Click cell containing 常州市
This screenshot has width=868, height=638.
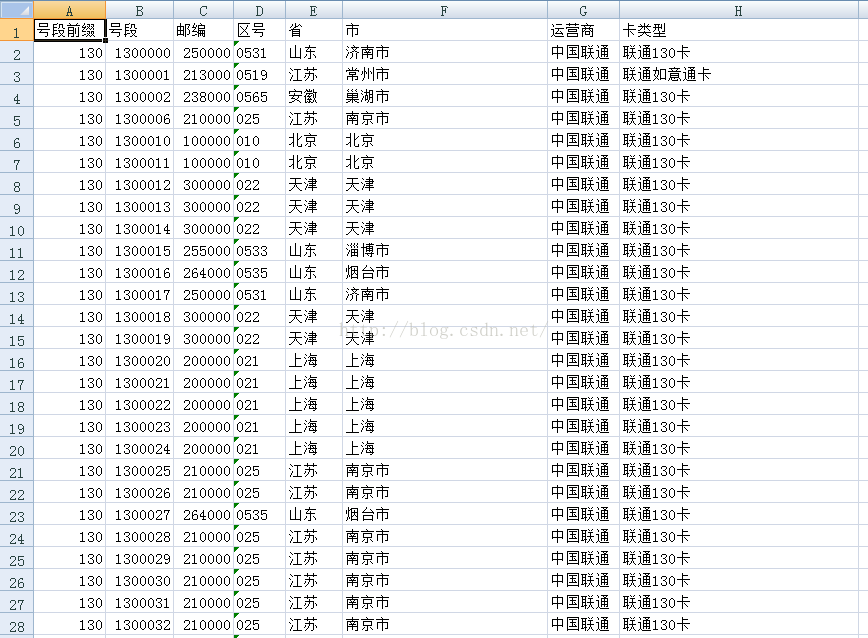click(x=445, y=75)
